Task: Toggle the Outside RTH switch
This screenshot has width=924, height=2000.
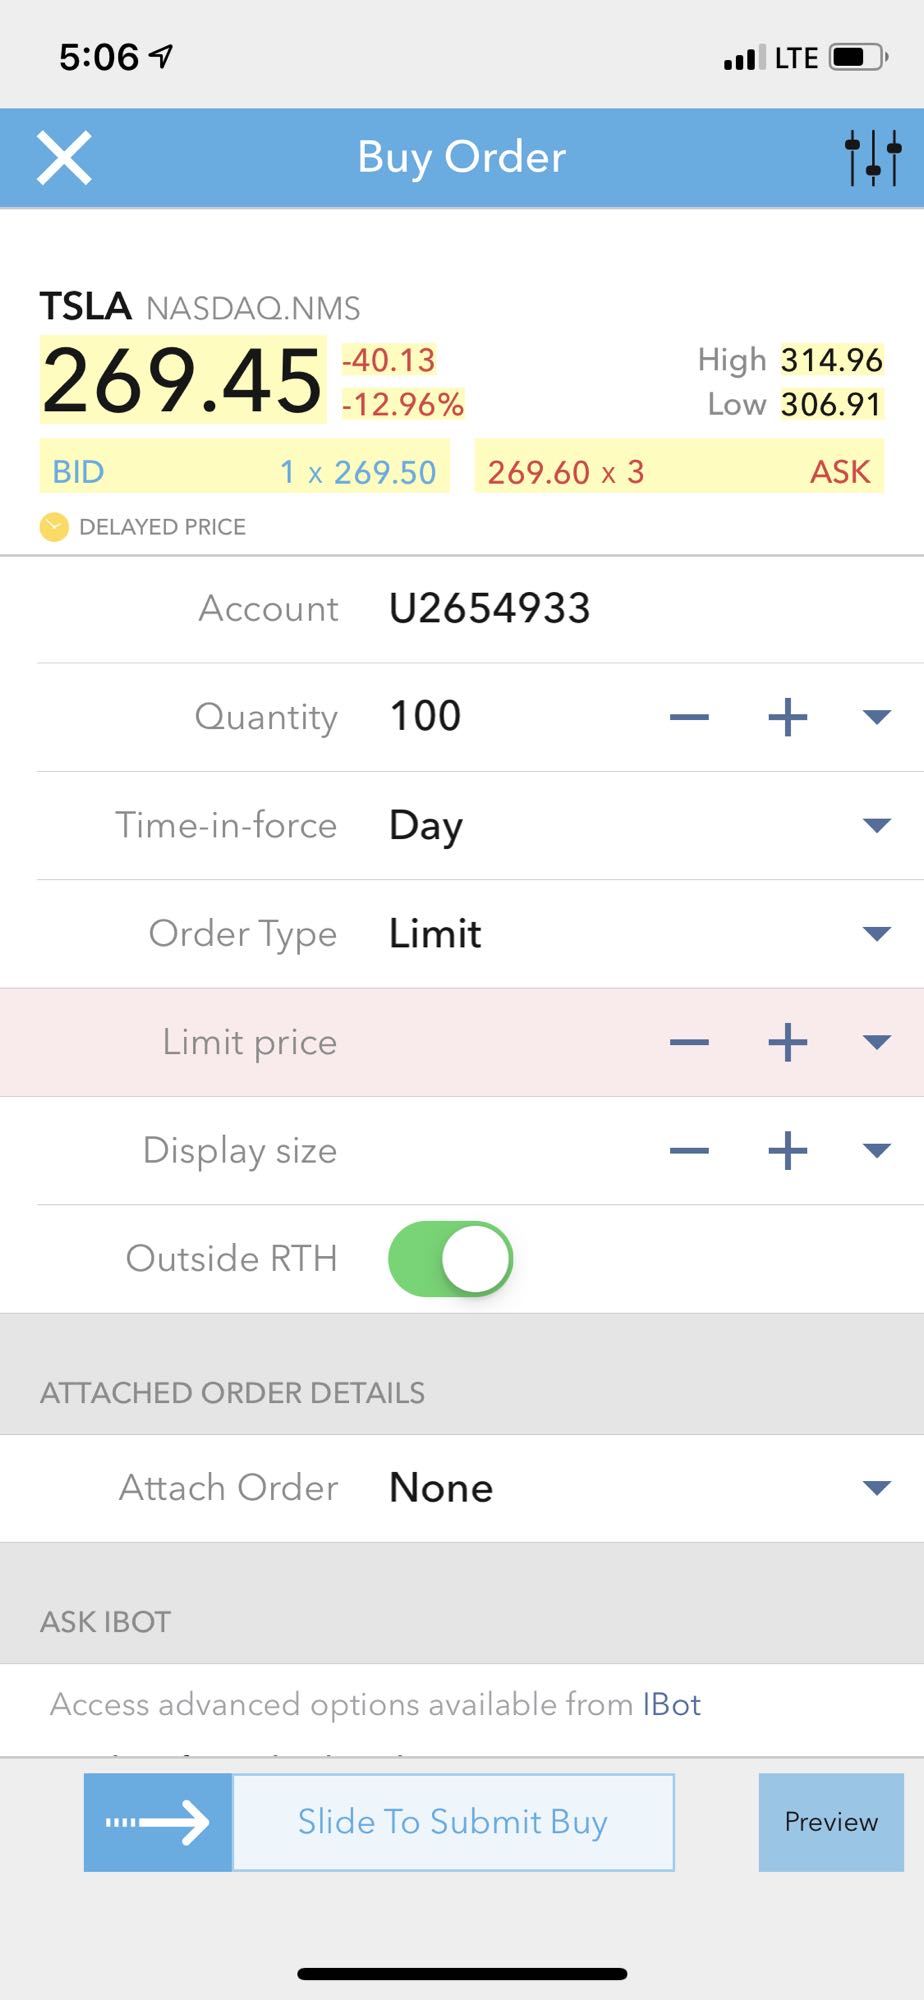Action: pyautogui.click(x=450, y=1258)
